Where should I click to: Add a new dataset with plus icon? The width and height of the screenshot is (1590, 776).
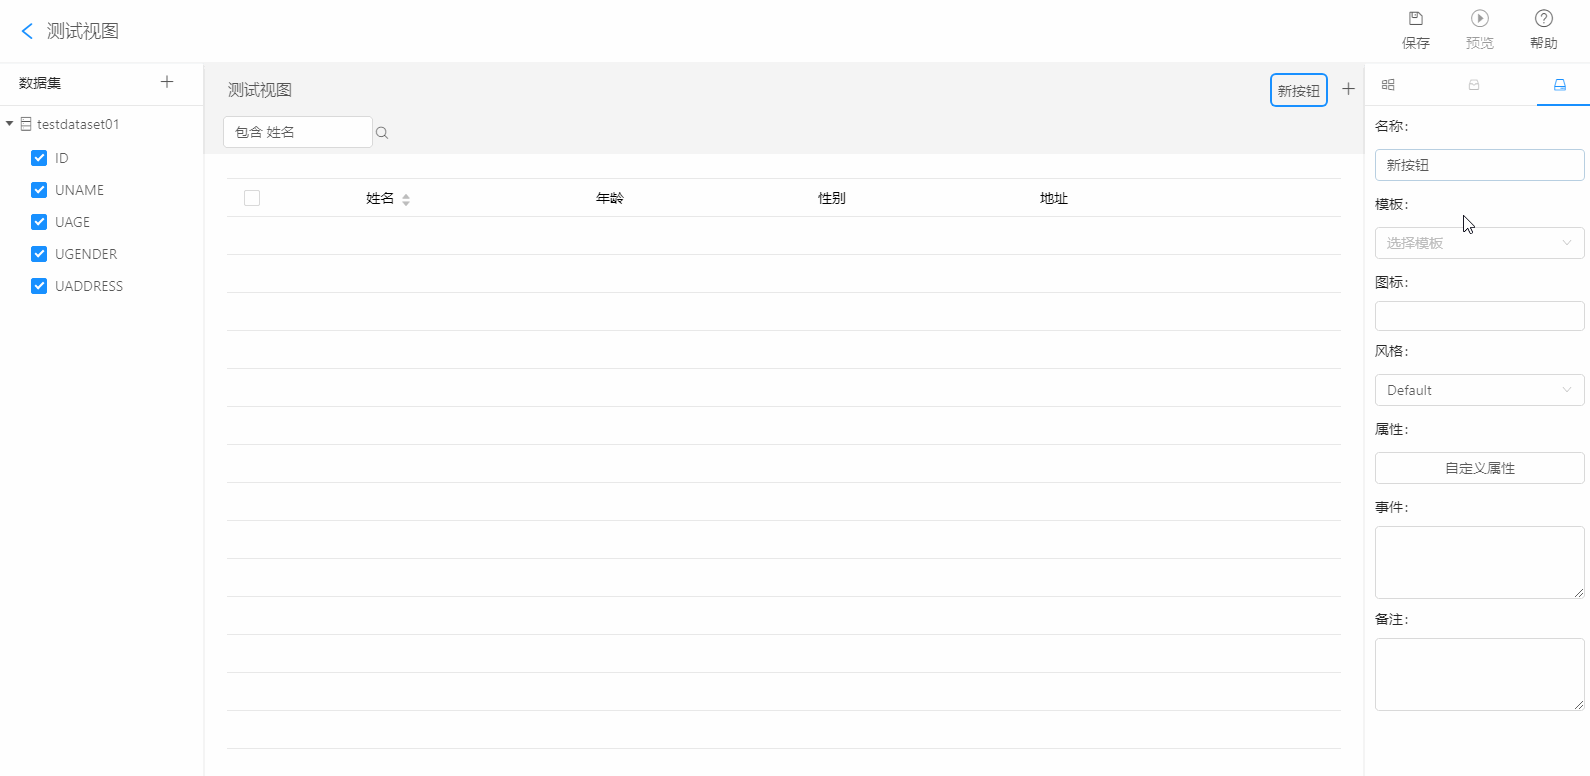pyautogui.click(x=167, y=82)
